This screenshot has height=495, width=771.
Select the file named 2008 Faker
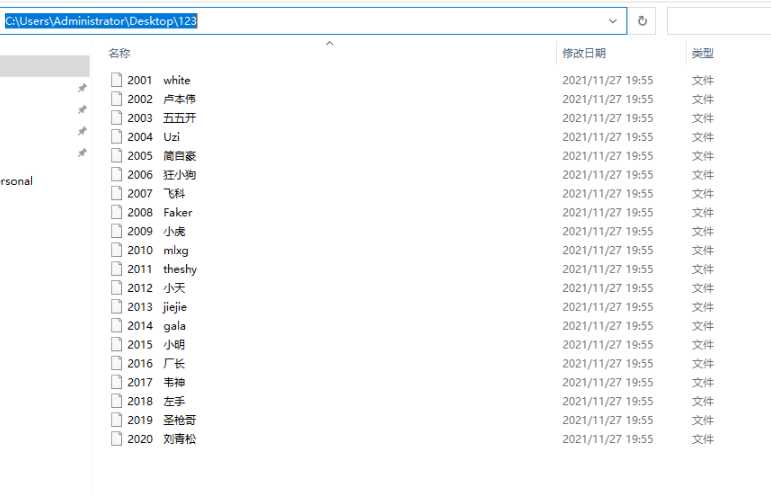point(160,212)
